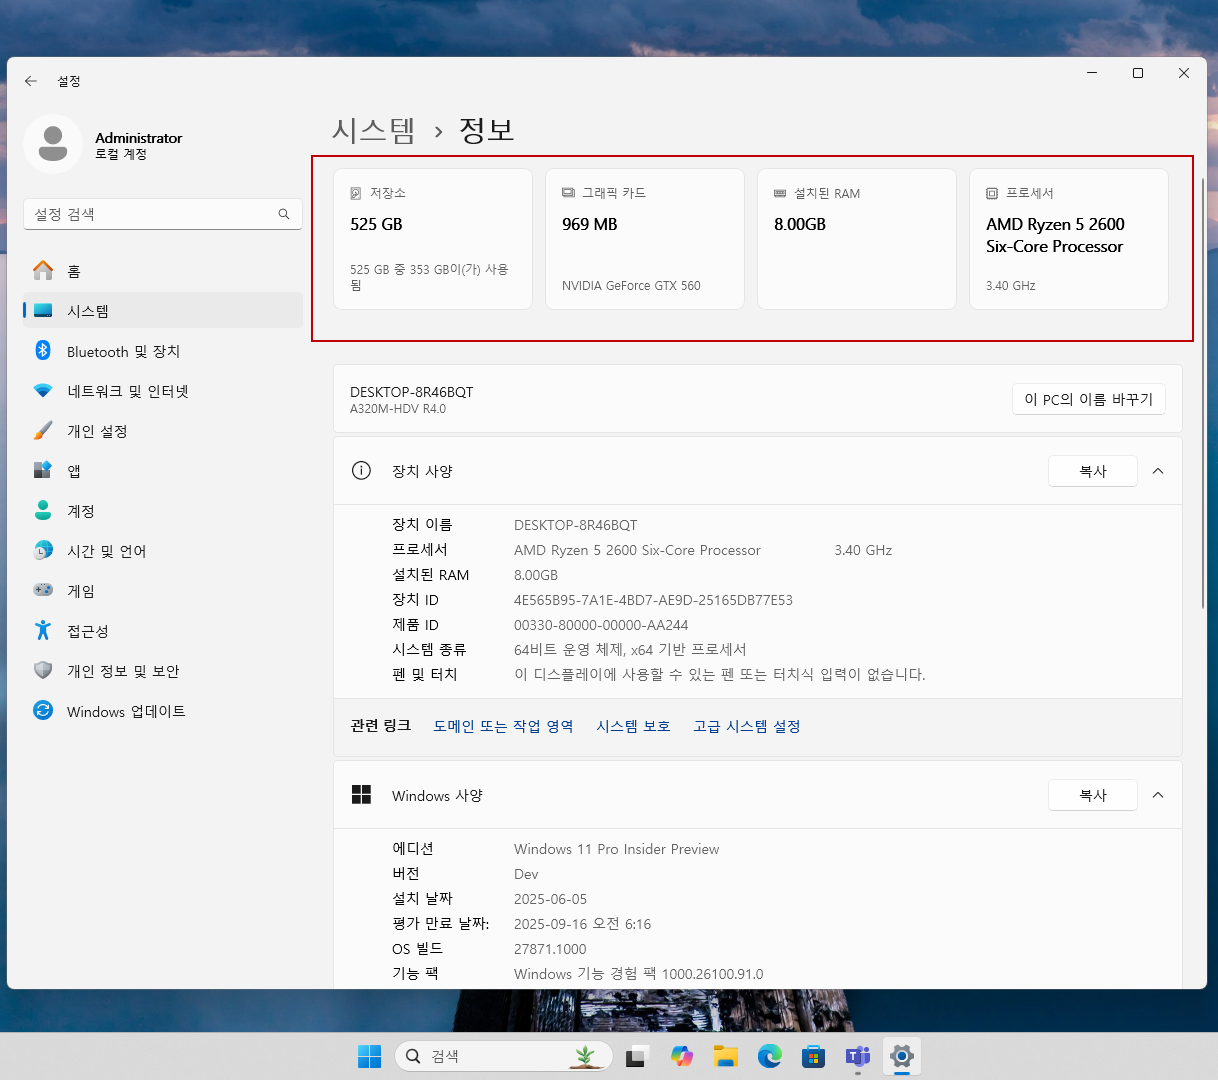Open the 프로세서 AMD Ryzen card
Viewport: 1218px width, 1080px height.
(x=1069, y=239)
